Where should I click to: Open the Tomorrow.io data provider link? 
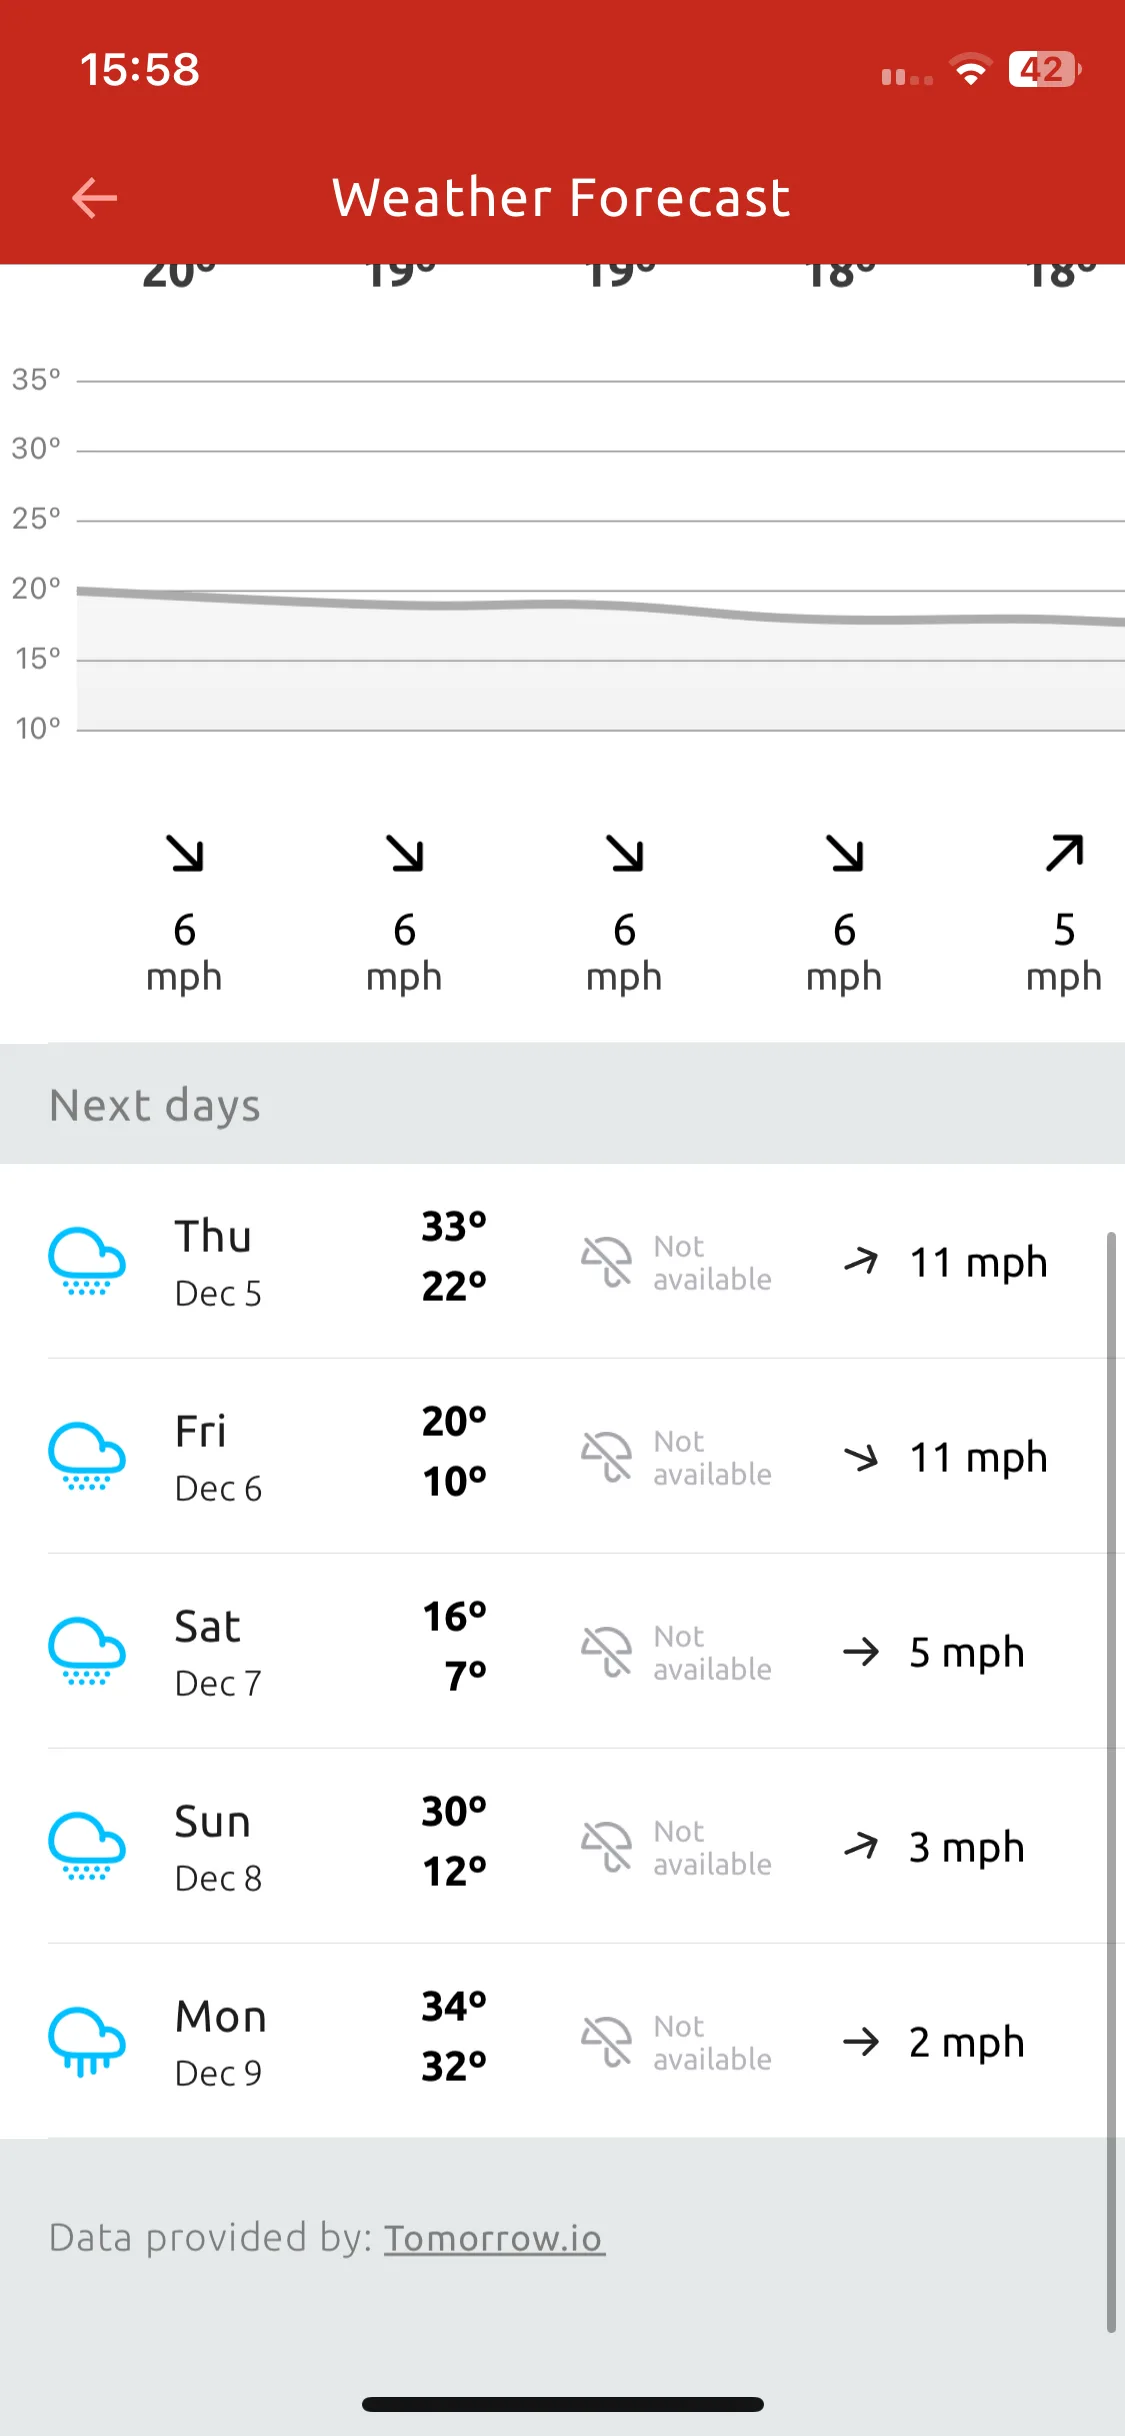click(x=494, y=2238)
